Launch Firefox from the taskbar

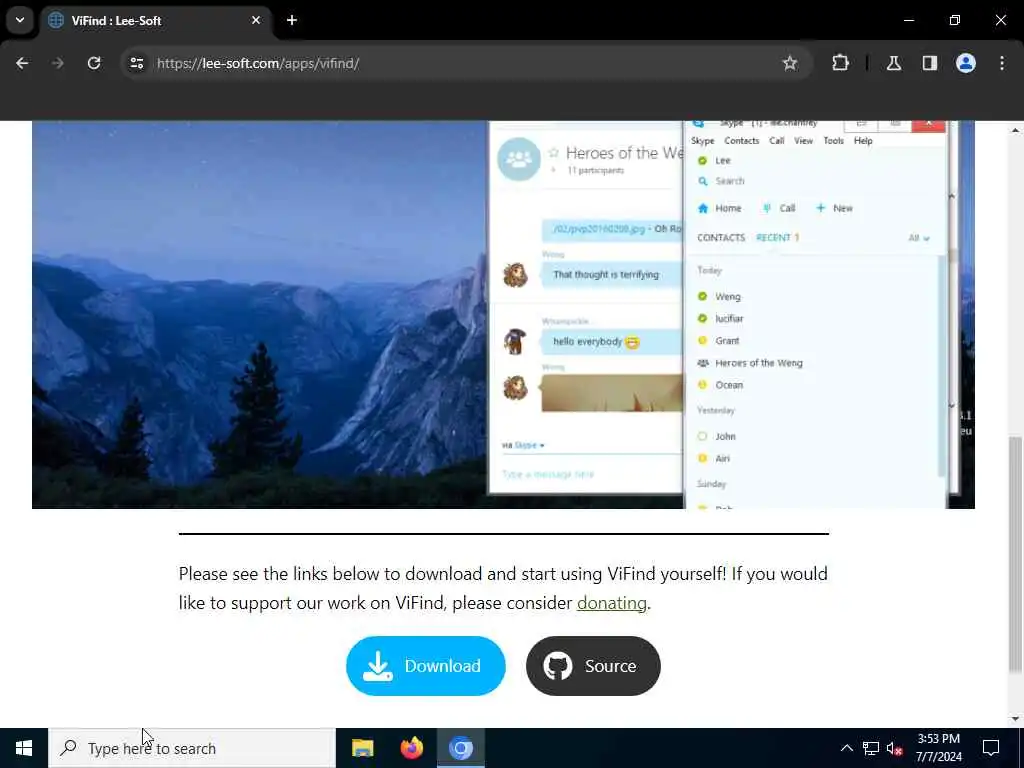click(x=411, y=748)
